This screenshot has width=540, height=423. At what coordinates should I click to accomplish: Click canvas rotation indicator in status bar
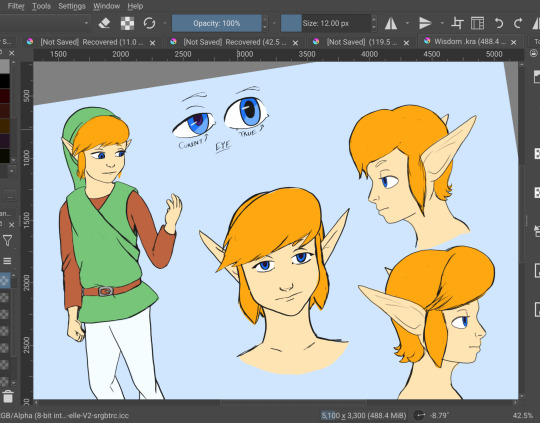[419, 415]
